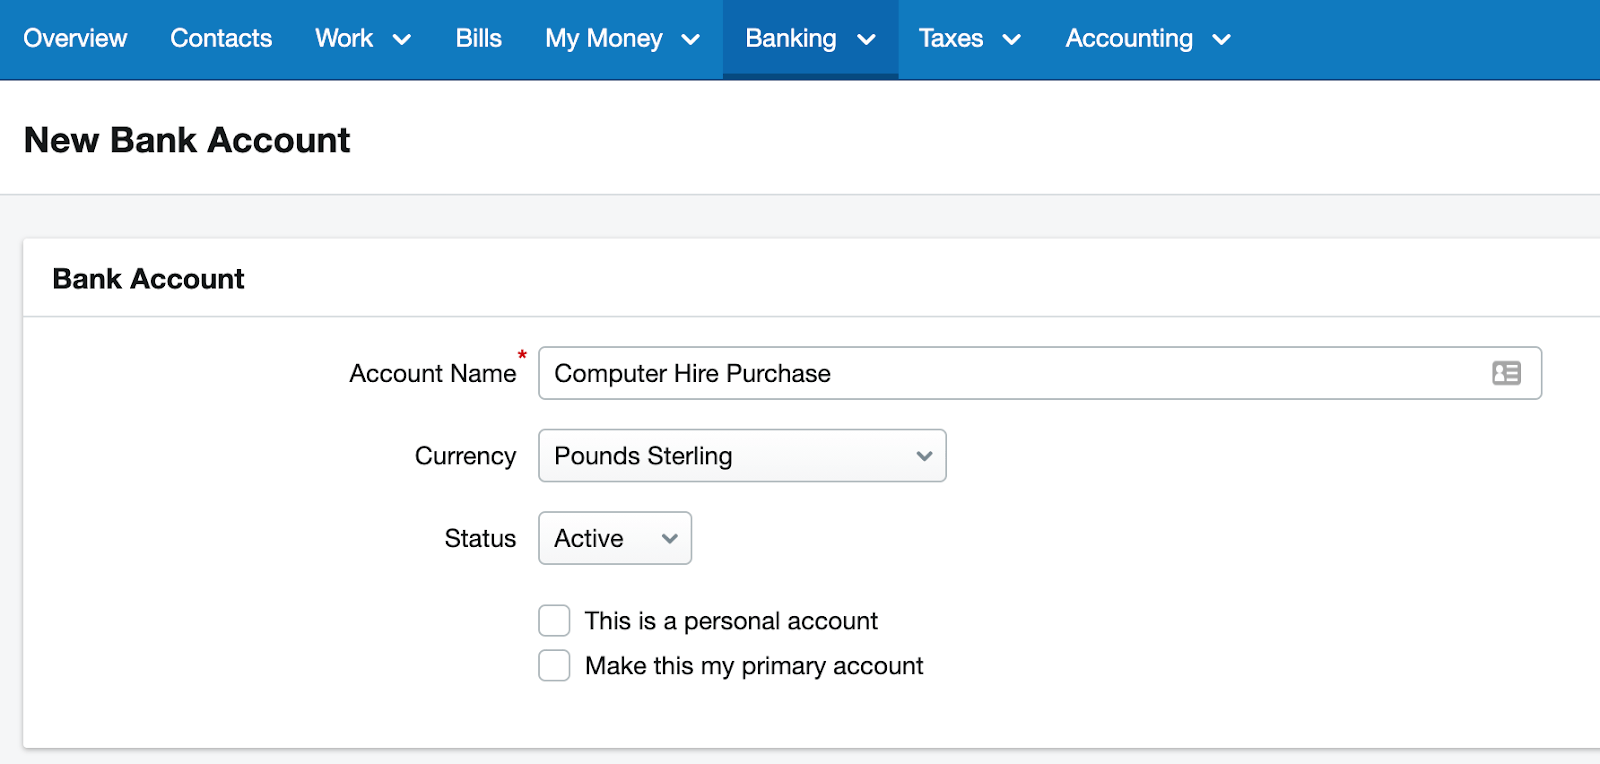Click the 'Currency' field label
Viewport: 1600px width, 764px height.
pos(466,456)
